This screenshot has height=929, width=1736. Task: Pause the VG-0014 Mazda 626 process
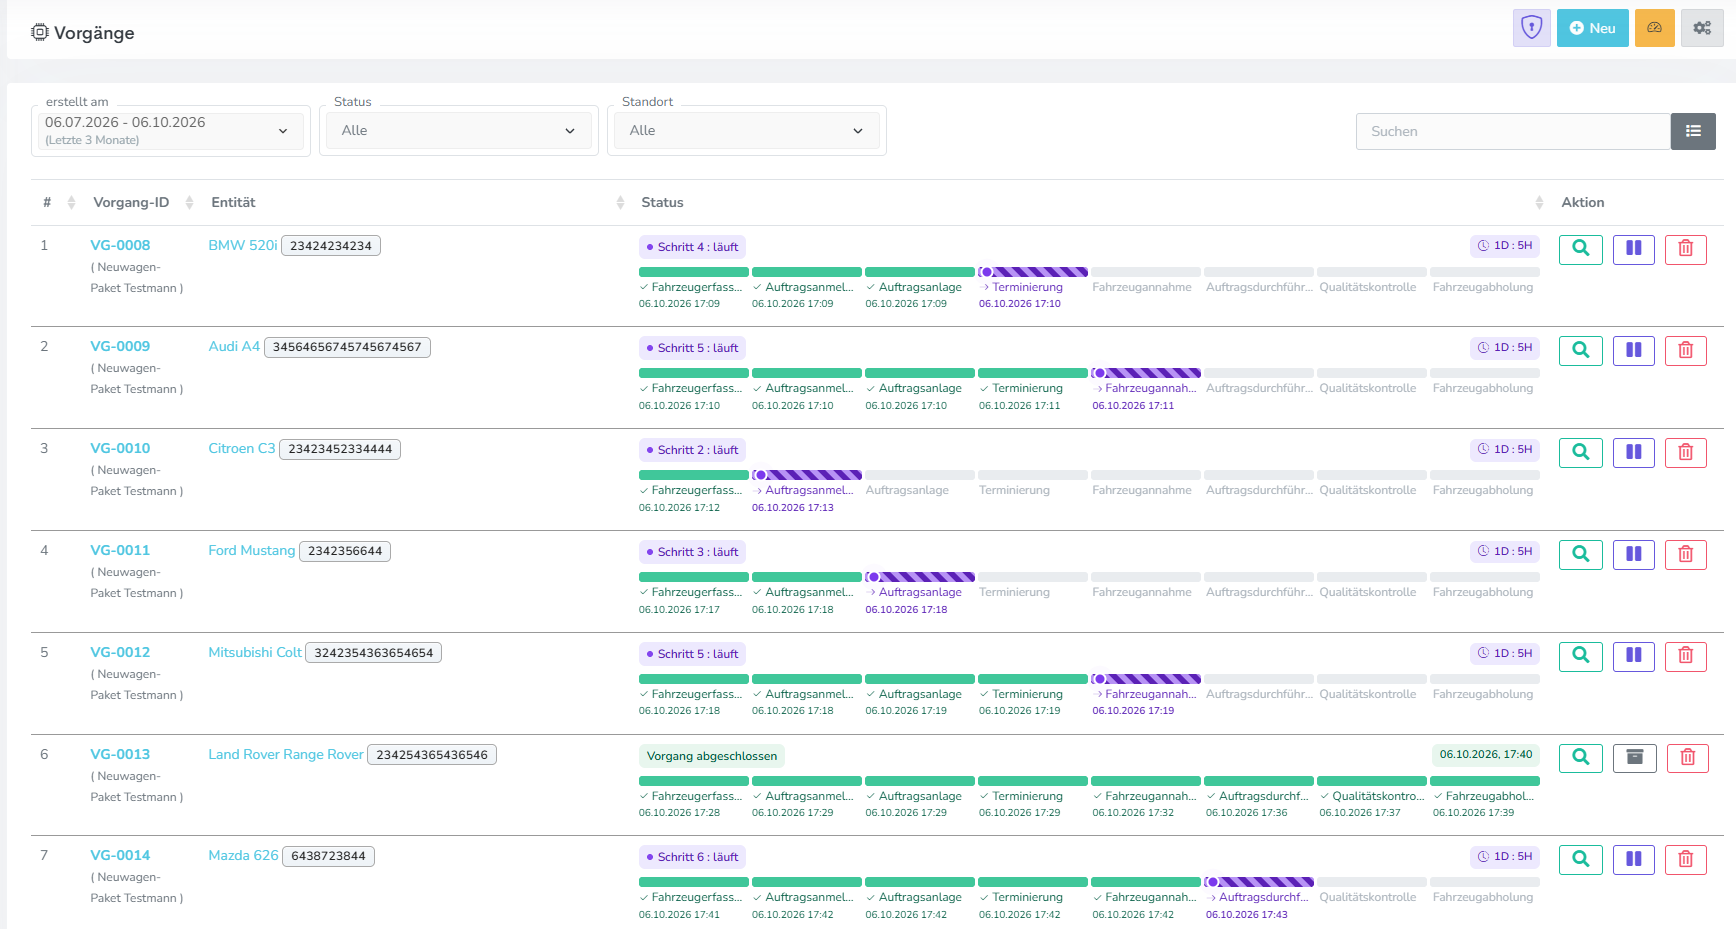pos(1634,859)
